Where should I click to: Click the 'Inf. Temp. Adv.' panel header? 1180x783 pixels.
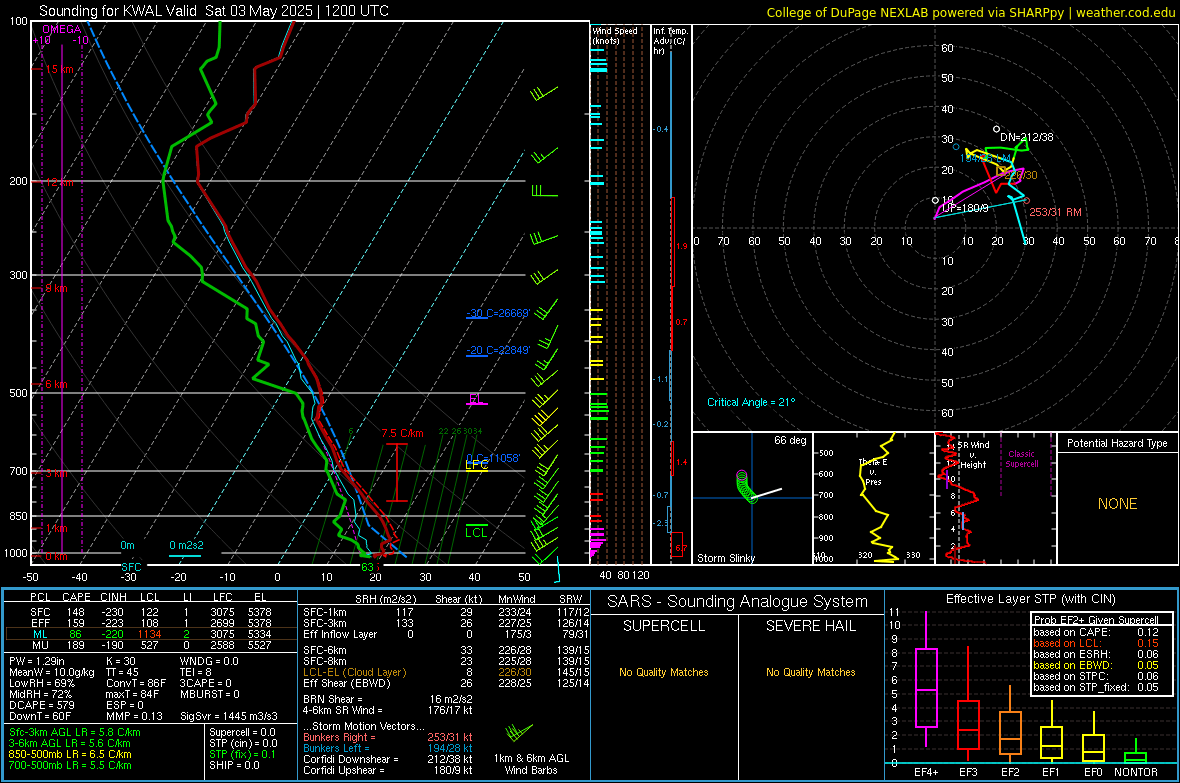671,41
